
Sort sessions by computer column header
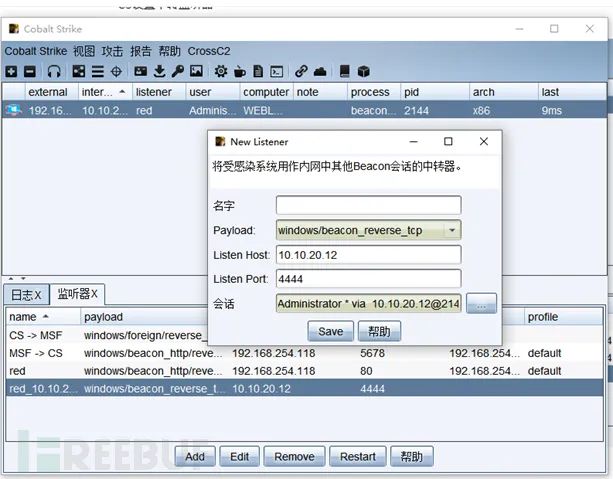point(266,92)
